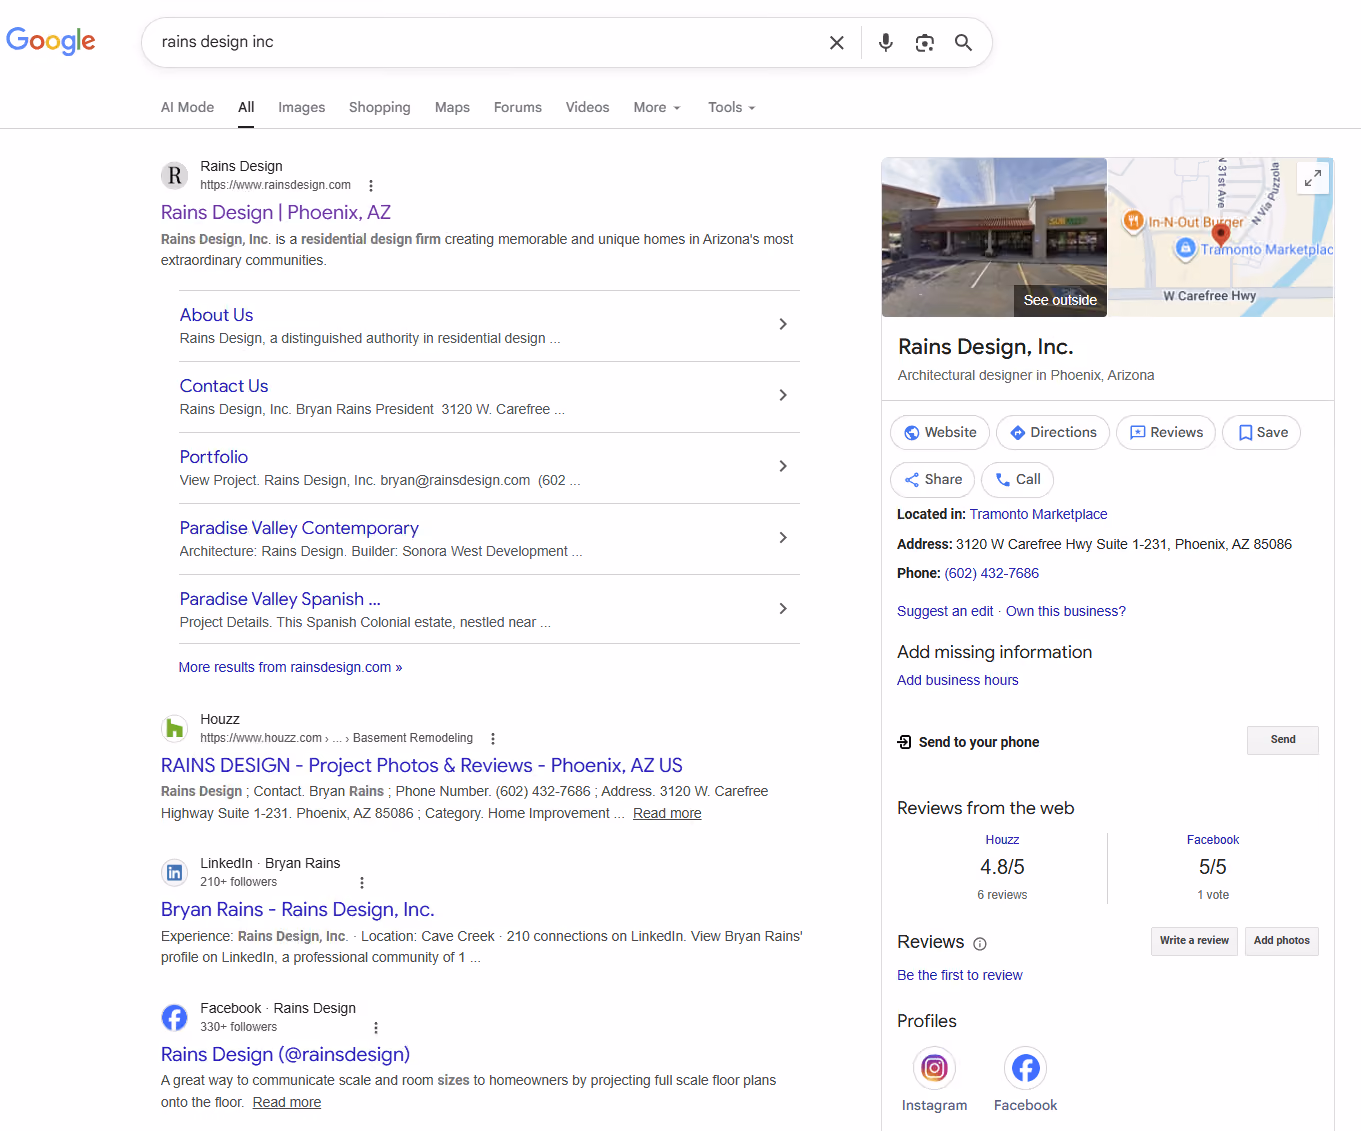
Task: Click 'Own this business?' link
Action: (1066, 611)
